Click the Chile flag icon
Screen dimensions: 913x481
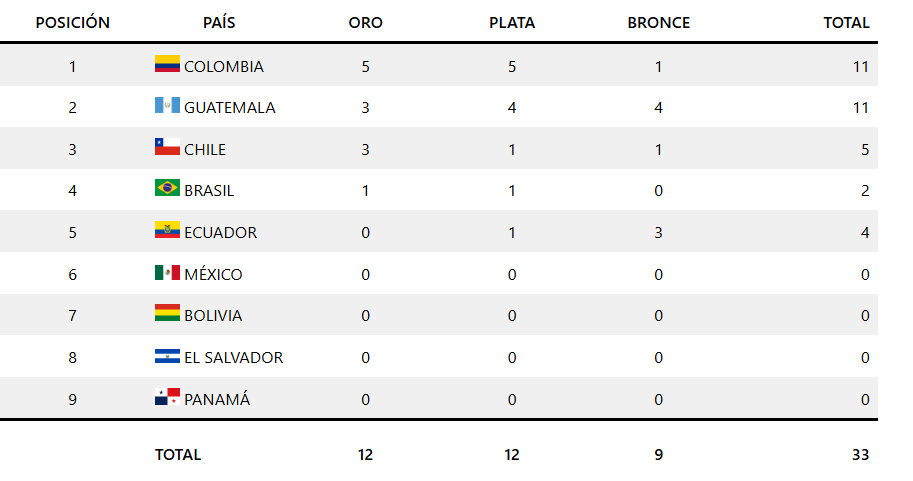(x=167, y=148)
